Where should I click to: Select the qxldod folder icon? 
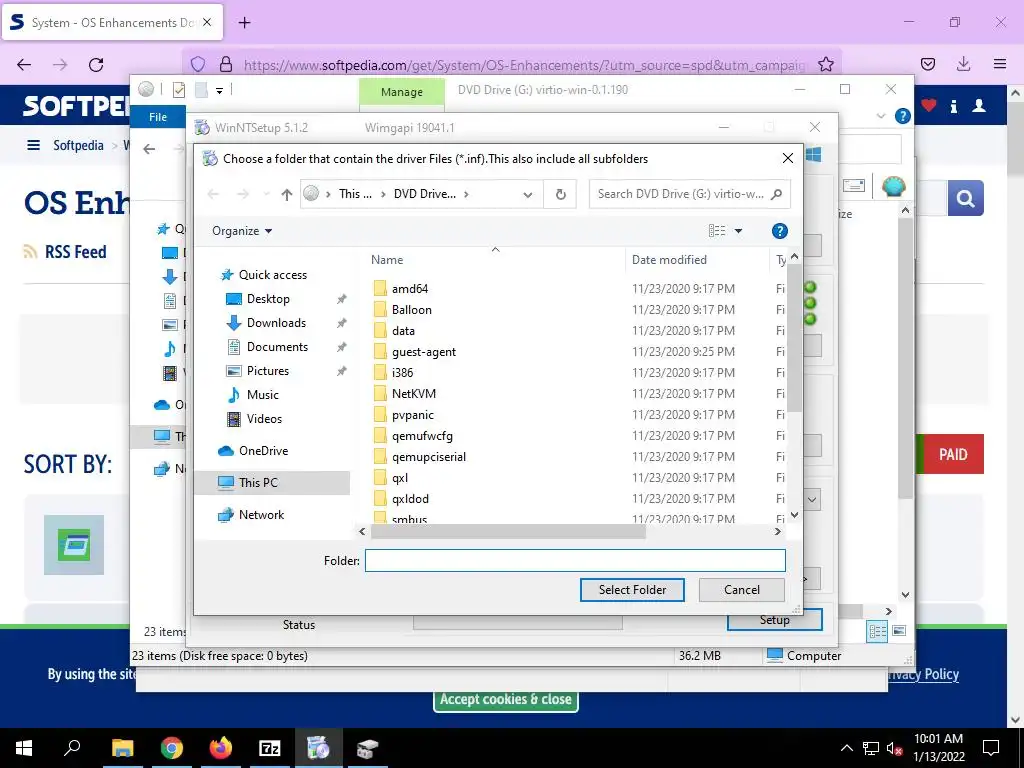point(380,498)
